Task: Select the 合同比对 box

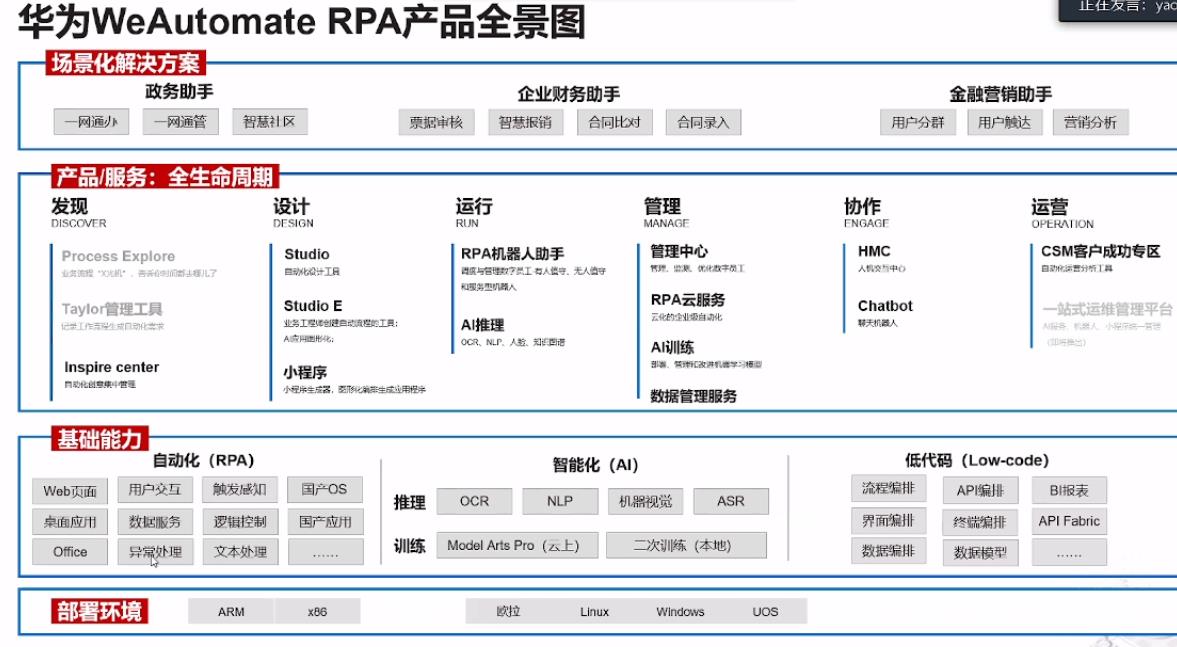Action: click(614, 123)
